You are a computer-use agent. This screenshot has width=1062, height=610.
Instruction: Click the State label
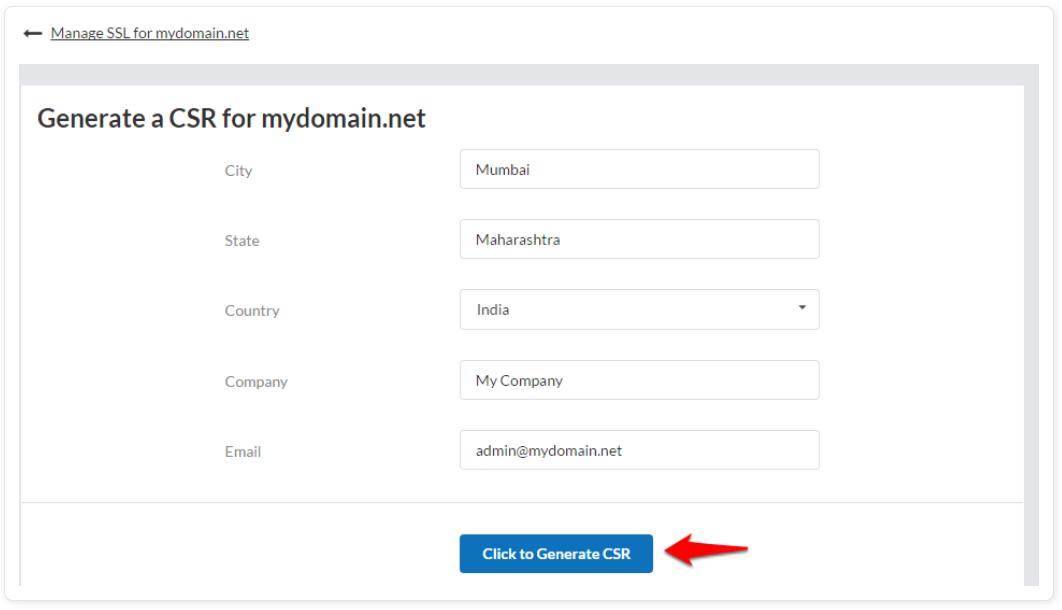[x=242, y=241]
